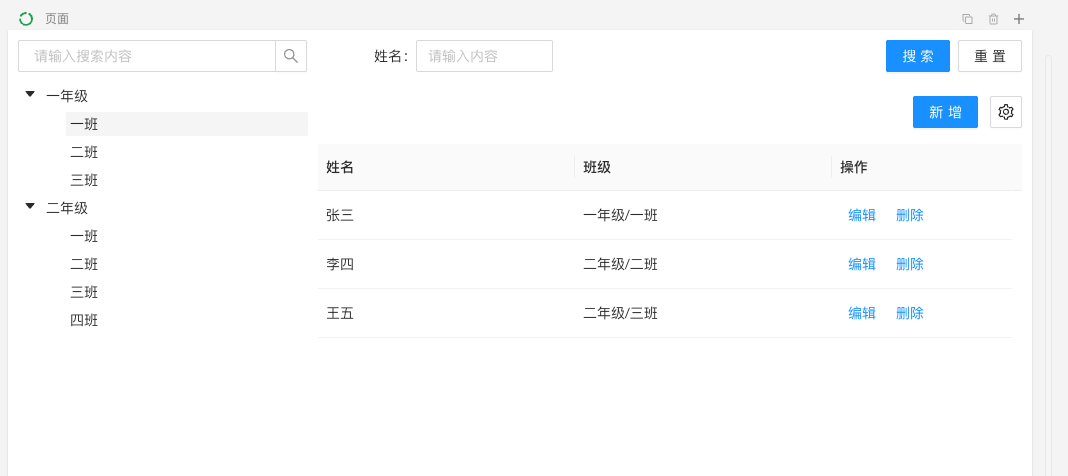
Task: Collapse the 二年级 tree node arrow
Action: (30, 207)
